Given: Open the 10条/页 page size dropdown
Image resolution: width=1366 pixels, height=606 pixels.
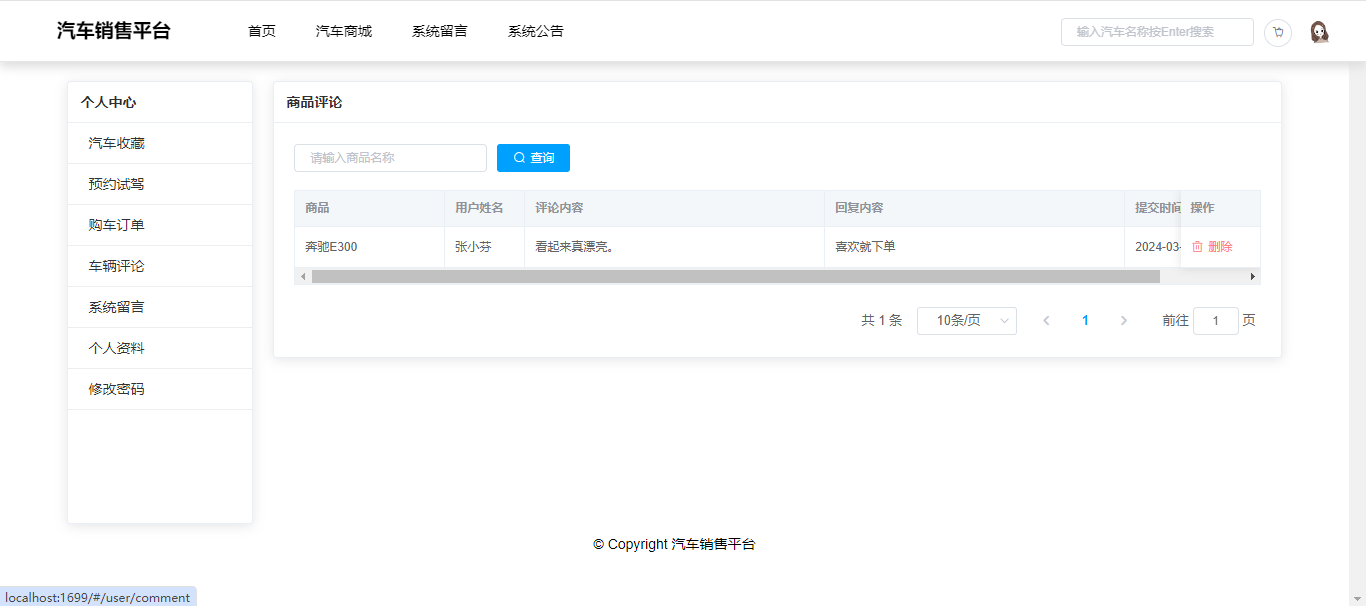Looking at the screenshot, I should (966, 321).
